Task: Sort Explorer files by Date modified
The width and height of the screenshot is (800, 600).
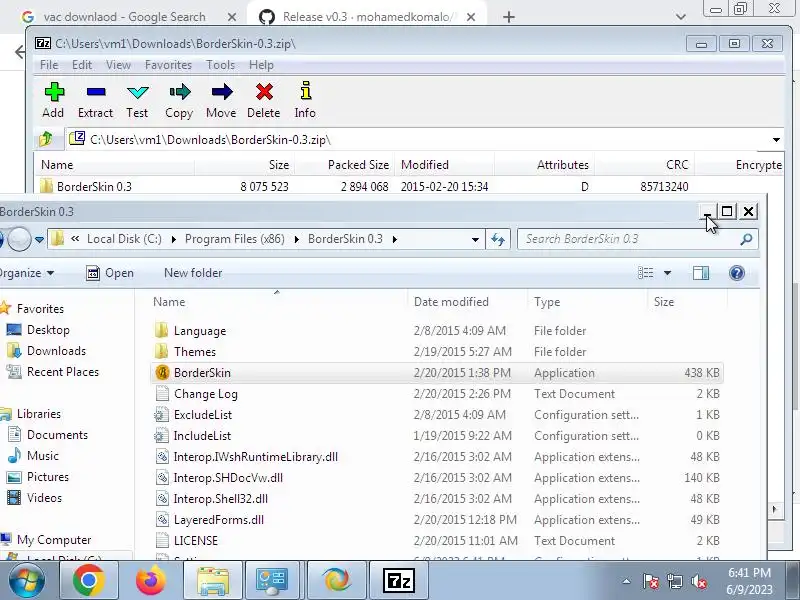Action: (451, 302)
